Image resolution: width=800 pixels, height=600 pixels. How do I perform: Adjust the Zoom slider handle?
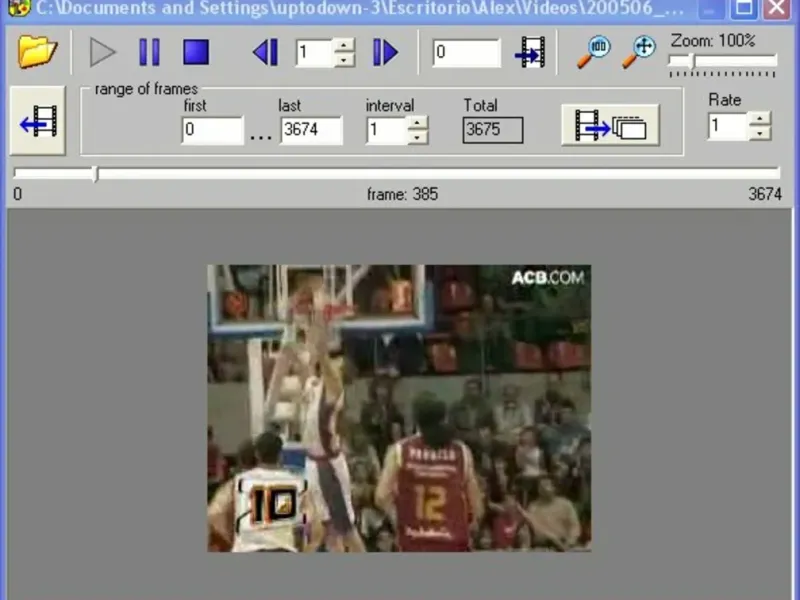(x=692, y=61)
